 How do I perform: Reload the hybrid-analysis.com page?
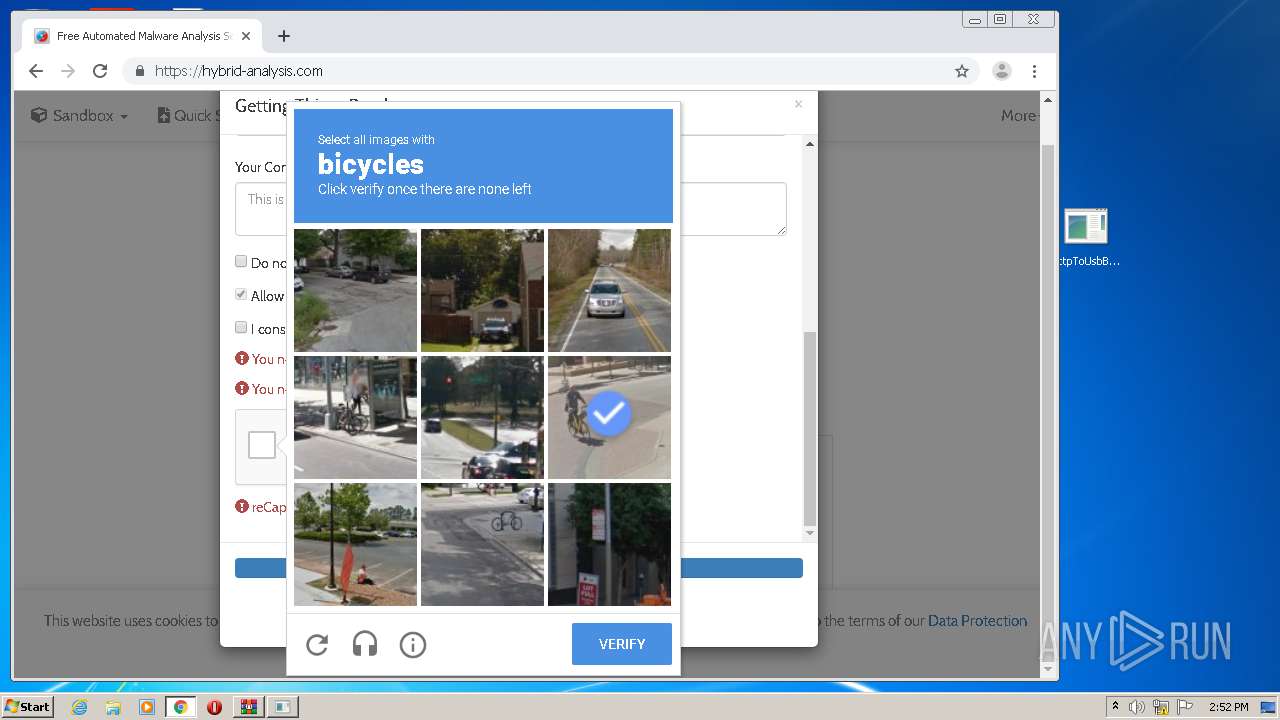(100, 71)
